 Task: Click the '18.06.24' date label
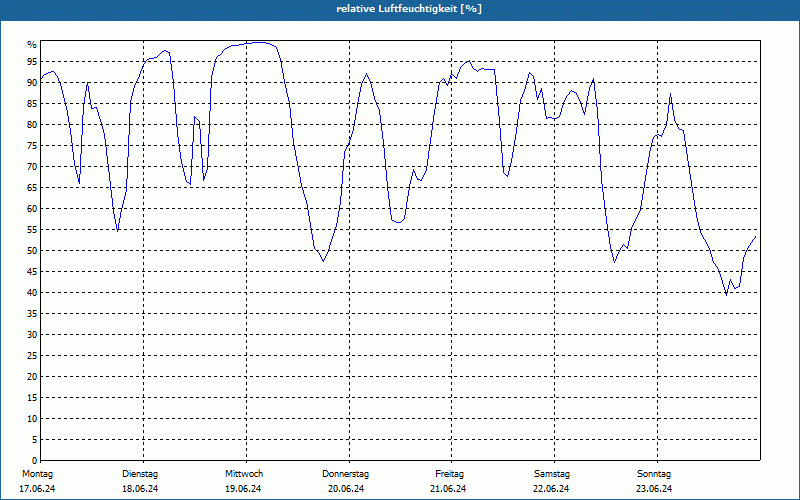140,489
